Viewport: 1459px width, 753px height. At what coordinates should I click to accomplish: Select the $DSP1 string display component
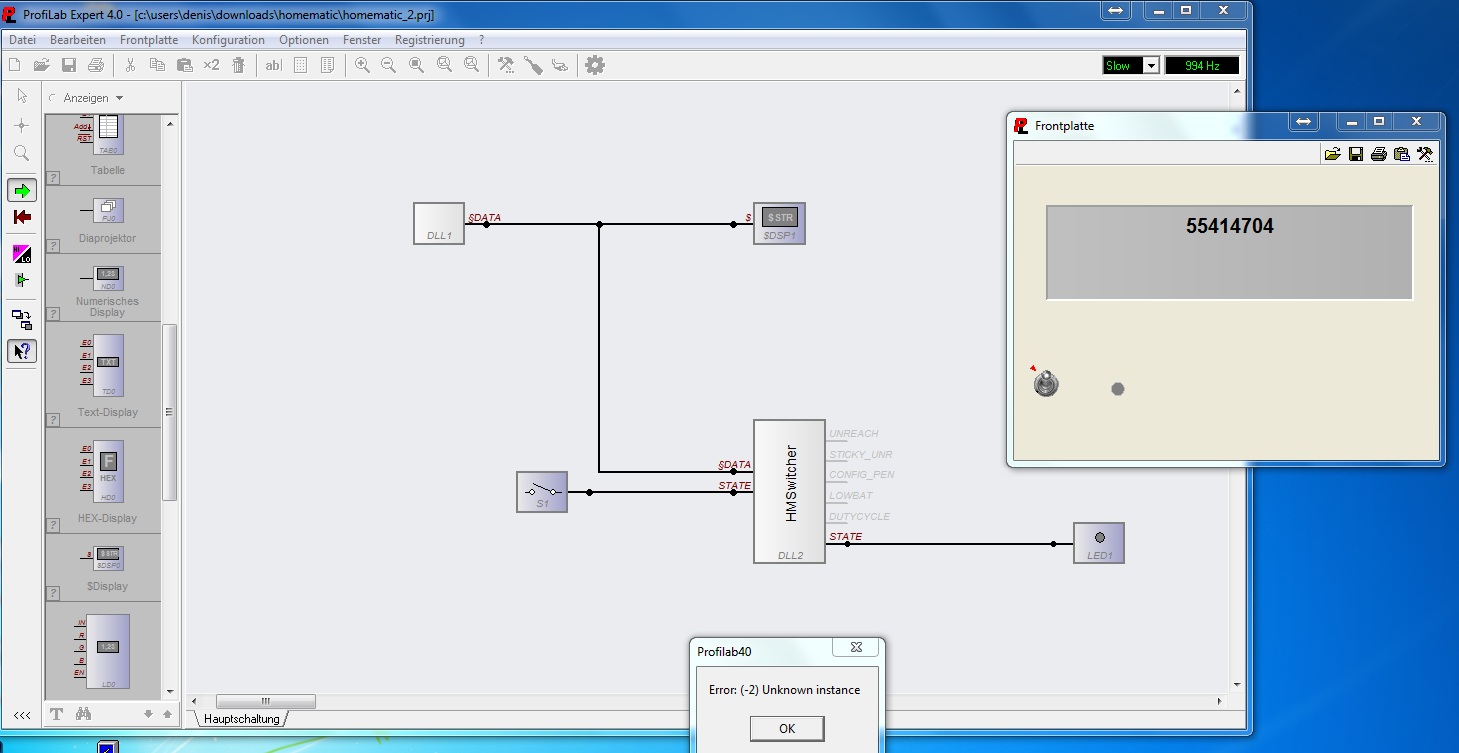(779, 223)
